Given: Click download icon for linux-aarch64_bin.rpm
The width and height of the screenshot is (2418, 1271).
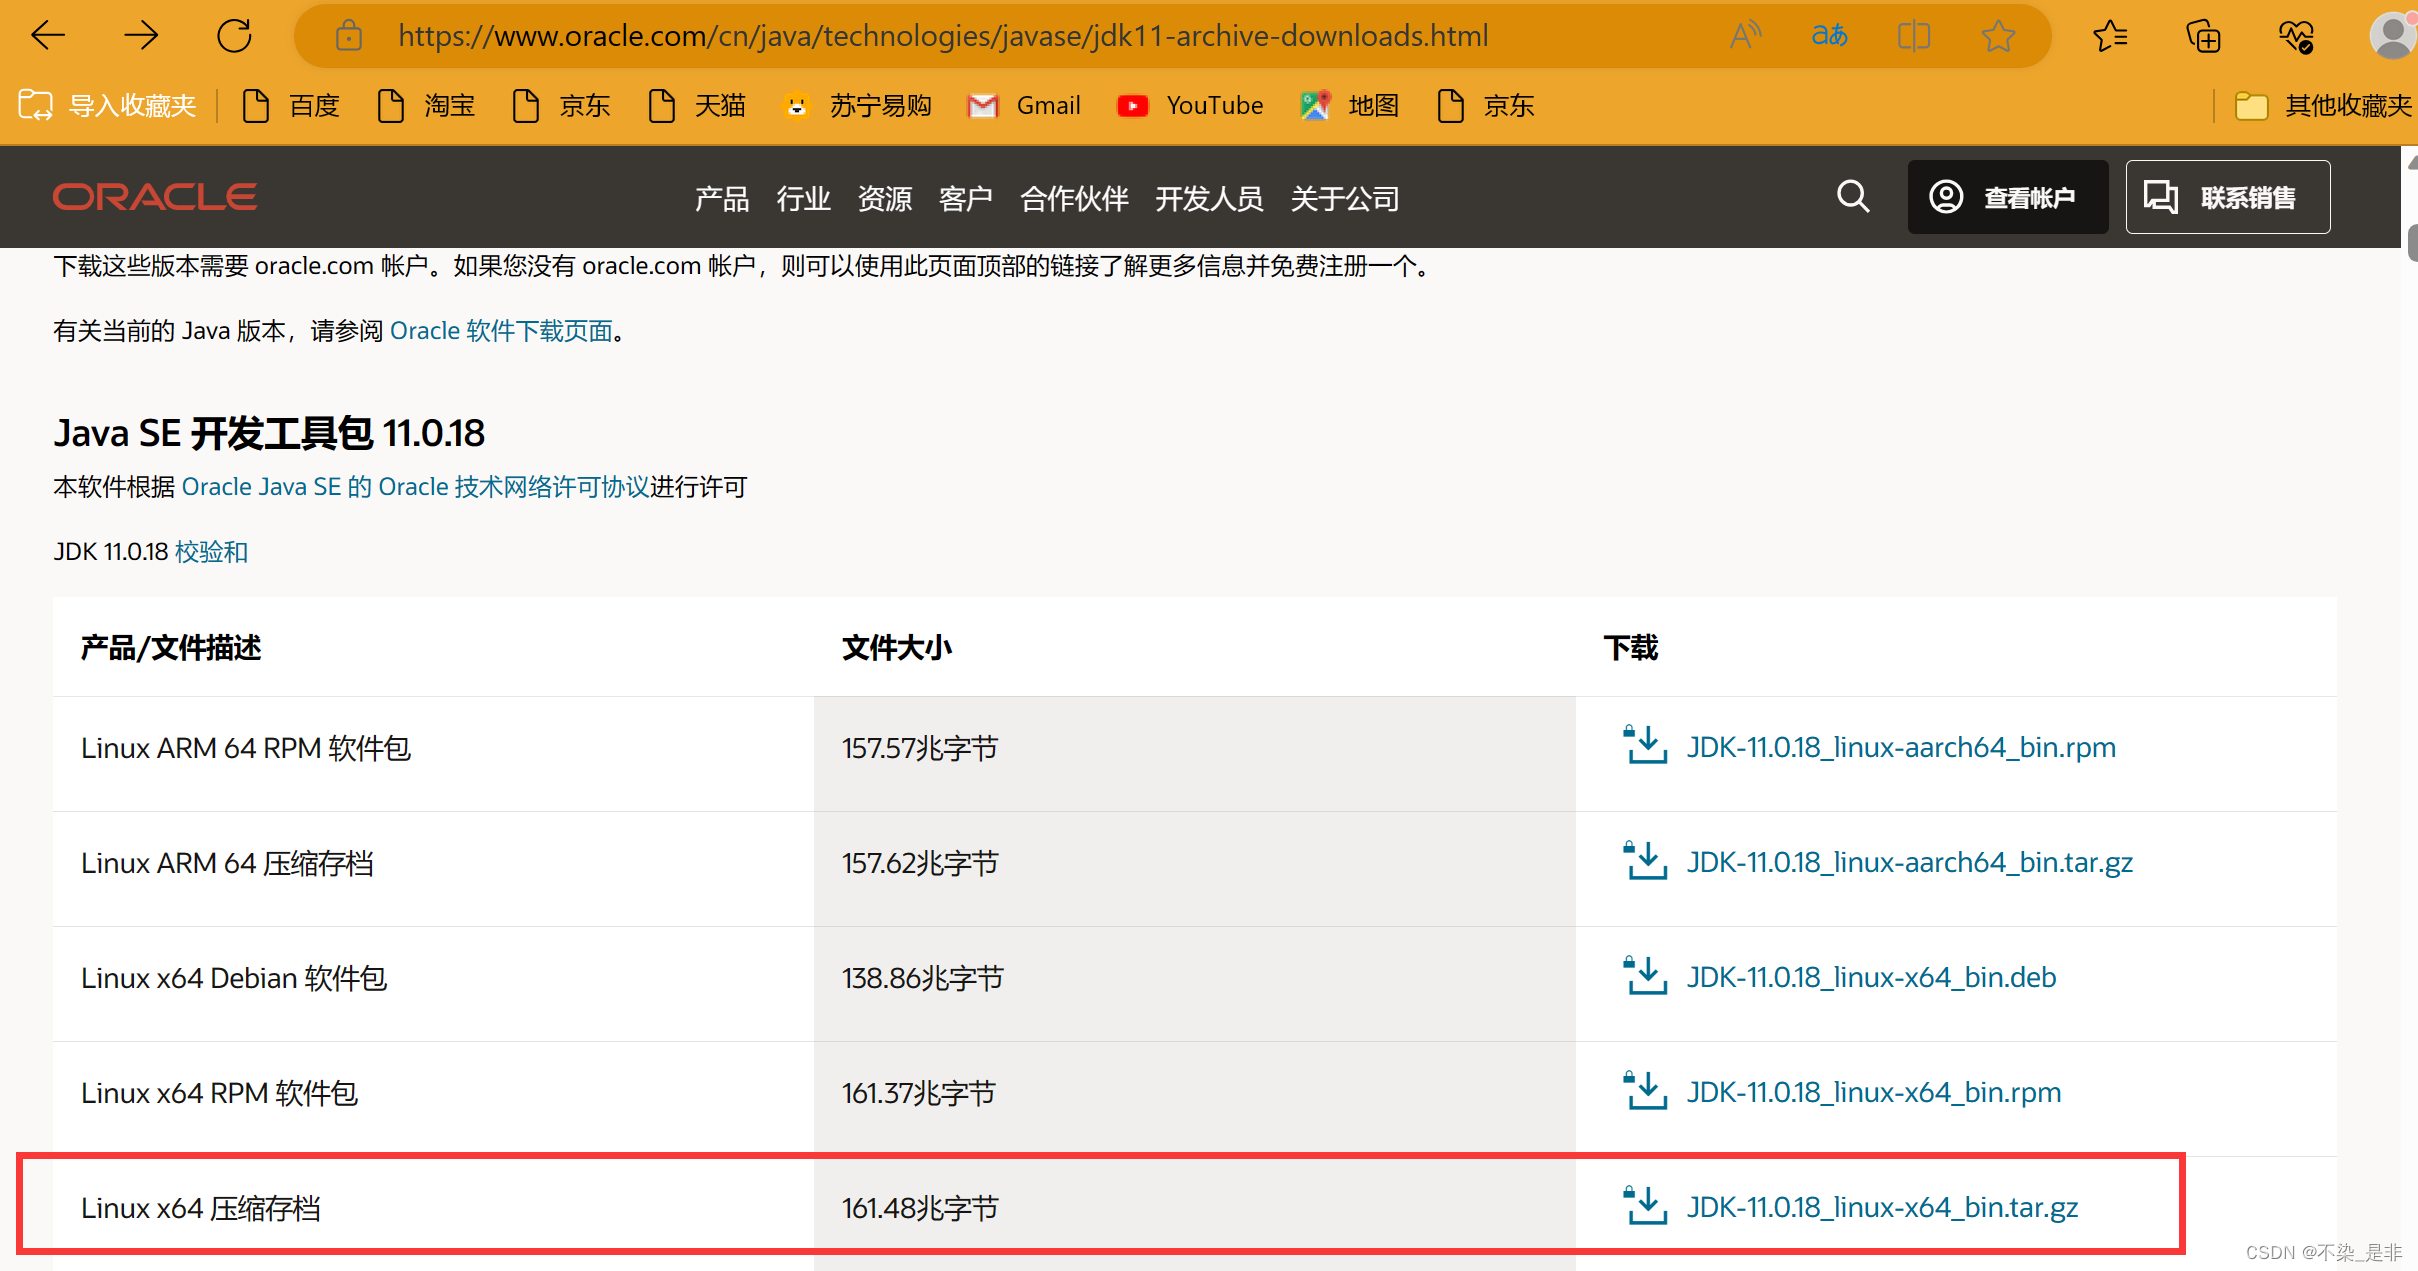Looking at the screenshot, I should (x=1644, y=746).
